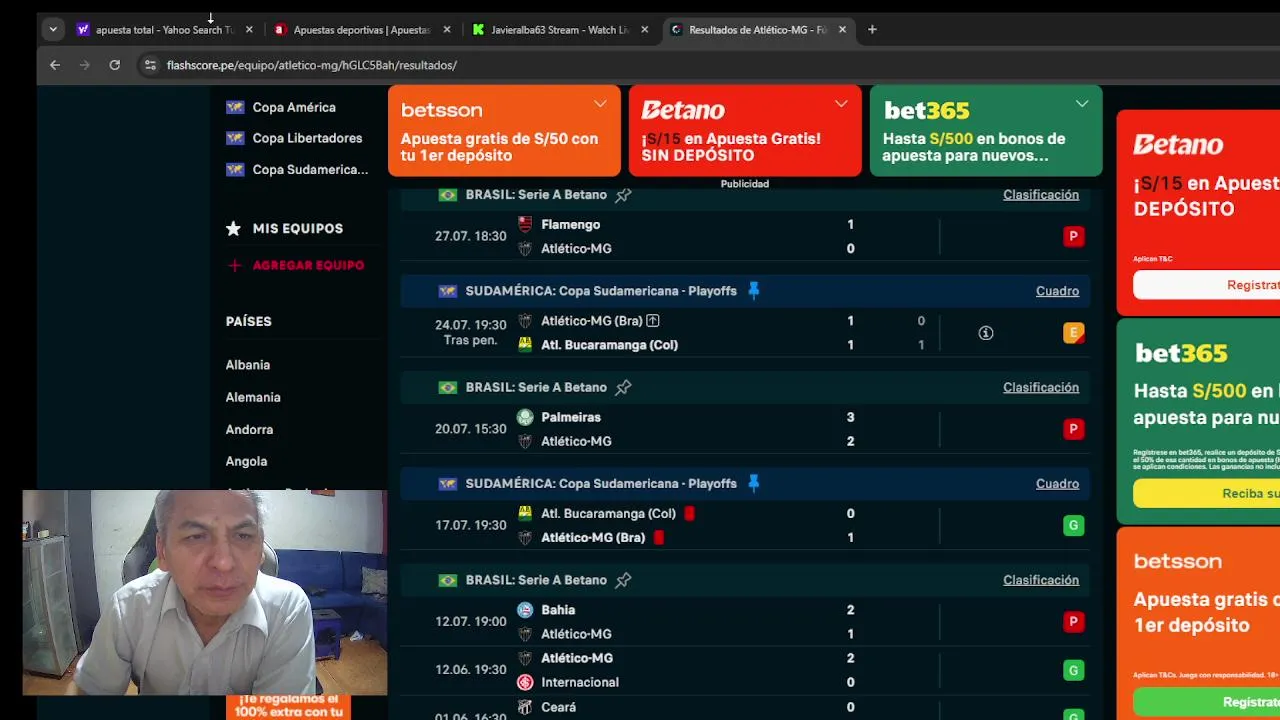Screen dimensions: 1280x720
Task: Unpin the Copa Sudamericana league above 24.07 match
Action: coord(753,291)
